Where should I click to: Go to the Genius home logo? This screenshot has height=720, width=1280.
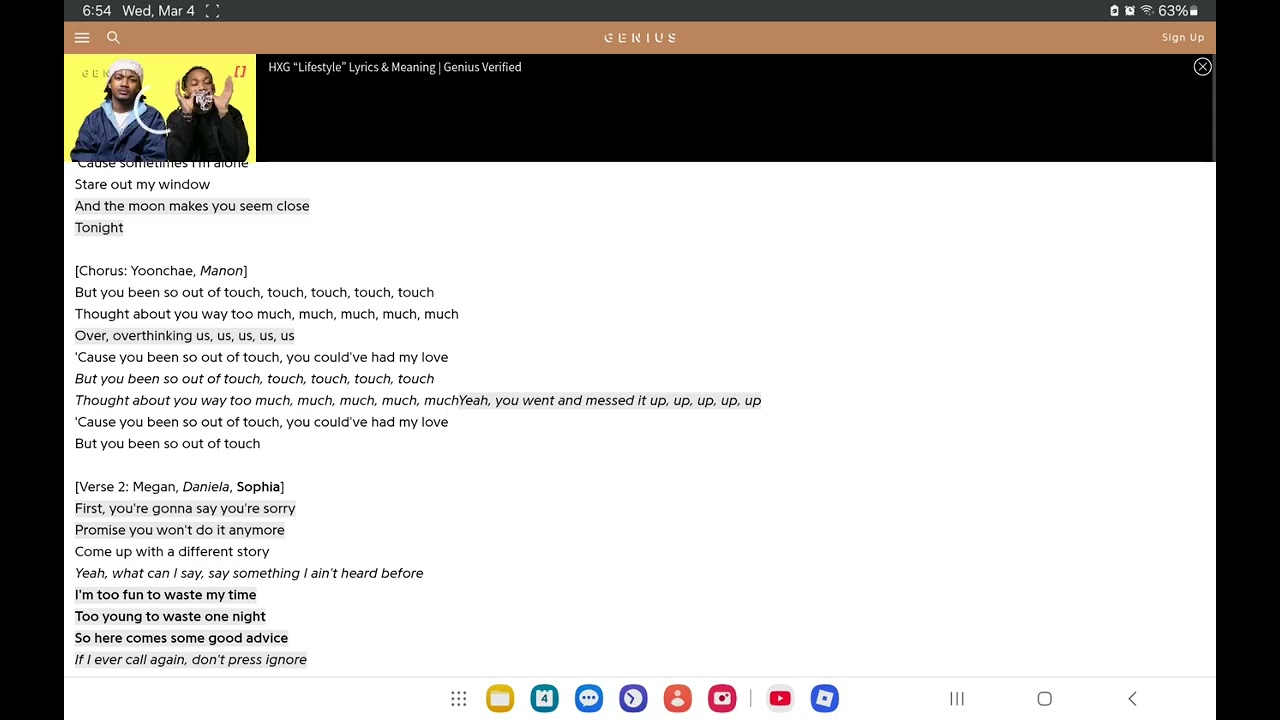point(640,38)
